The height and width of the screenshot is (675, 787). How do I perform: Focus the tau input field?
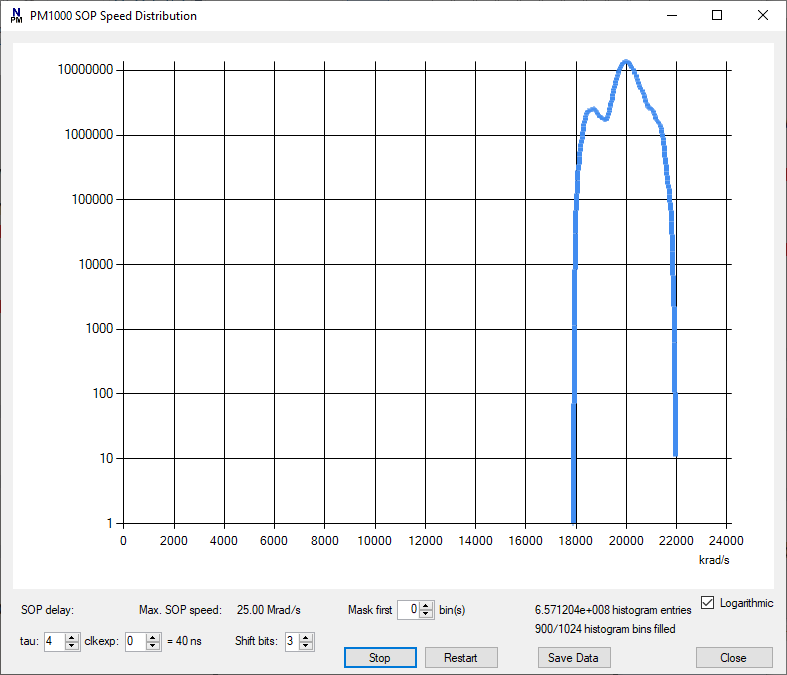53,642
